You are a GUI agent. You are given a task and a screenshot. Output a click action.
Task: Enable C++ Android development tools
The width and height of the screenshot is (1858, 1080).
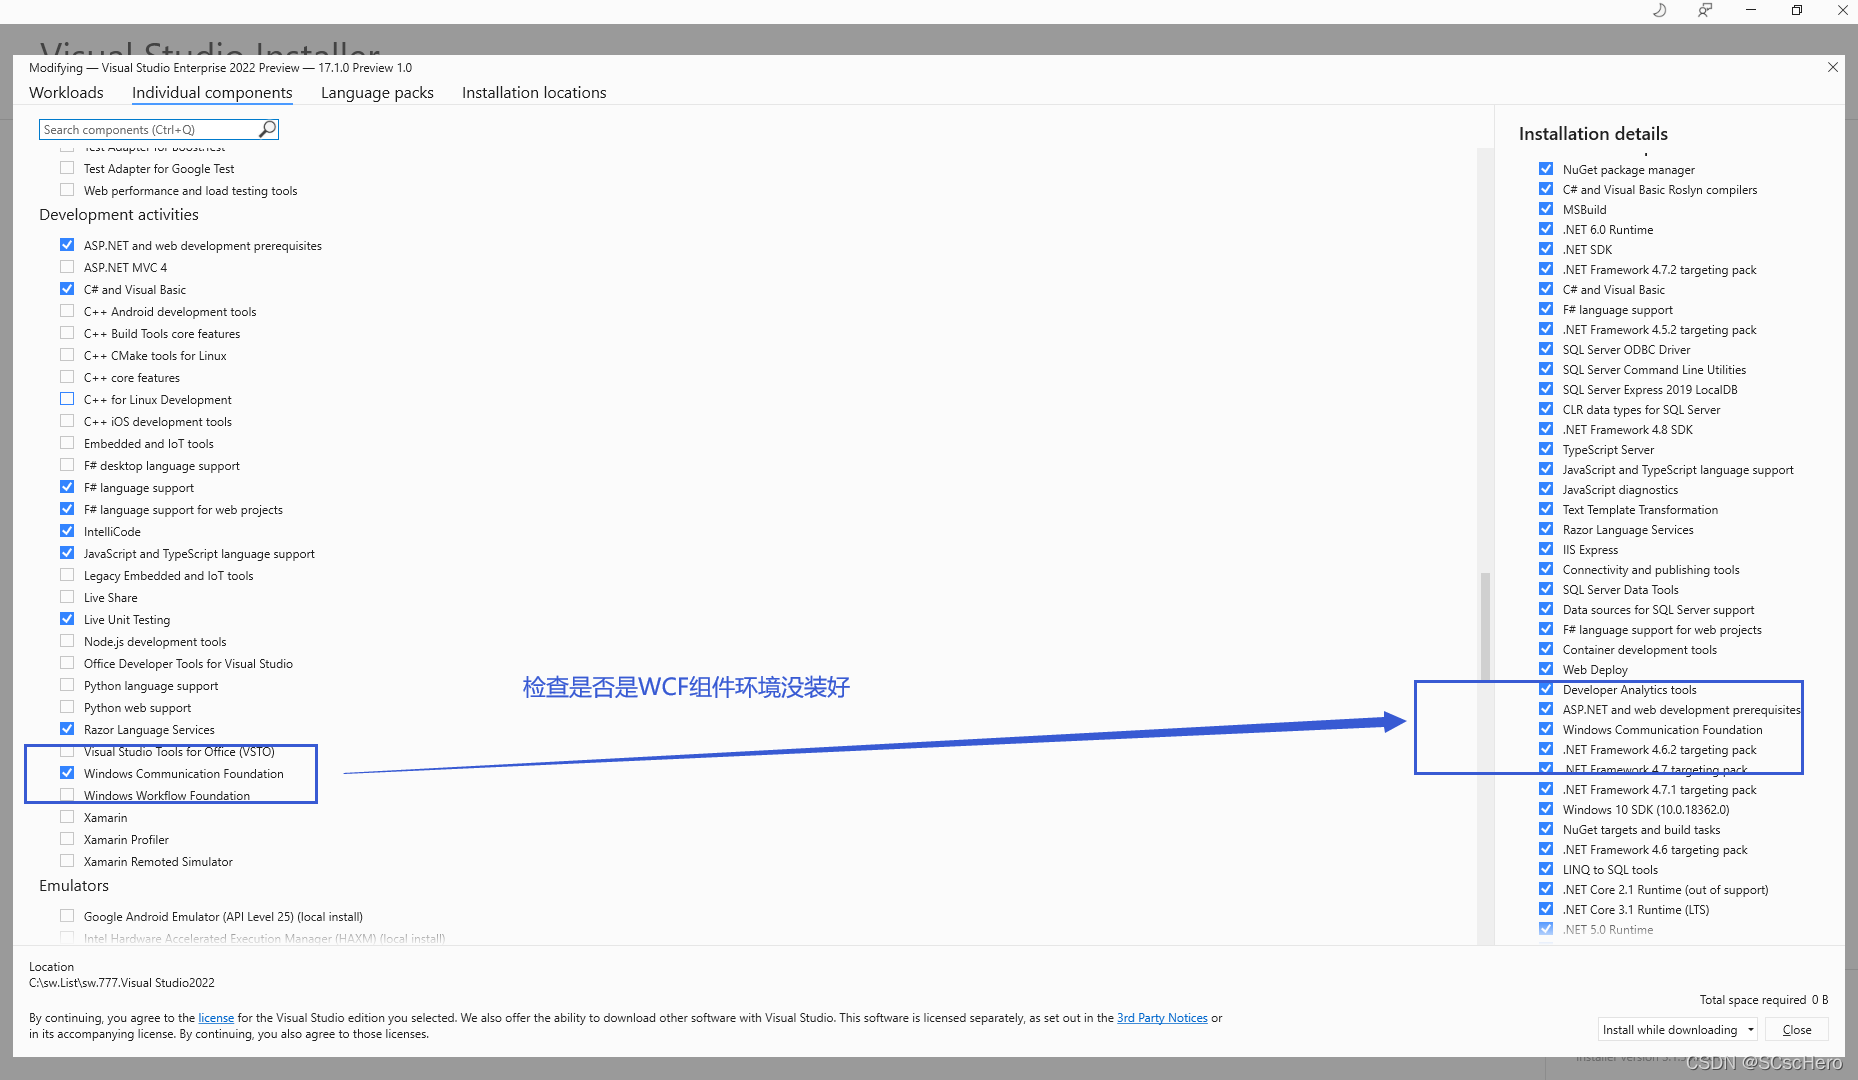click(x=67, y=311)
